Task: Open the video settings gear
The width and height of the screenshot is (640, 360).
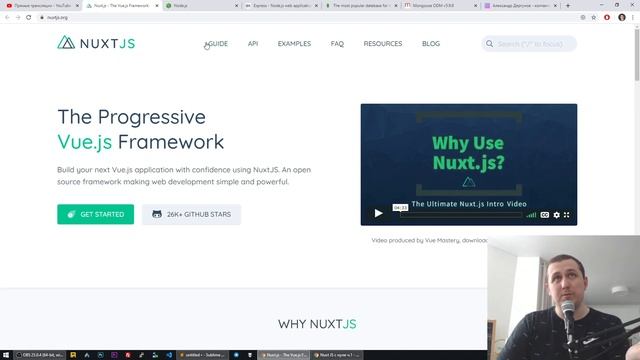Action: [556, 215]
